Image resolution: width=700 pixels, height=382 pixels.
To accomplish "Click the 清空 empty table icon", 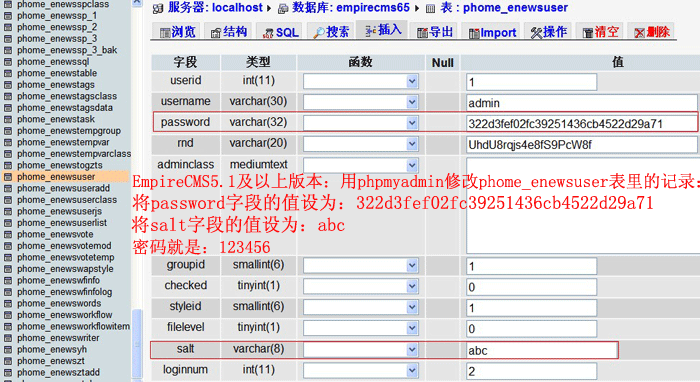I will click(x=588, y=33).
